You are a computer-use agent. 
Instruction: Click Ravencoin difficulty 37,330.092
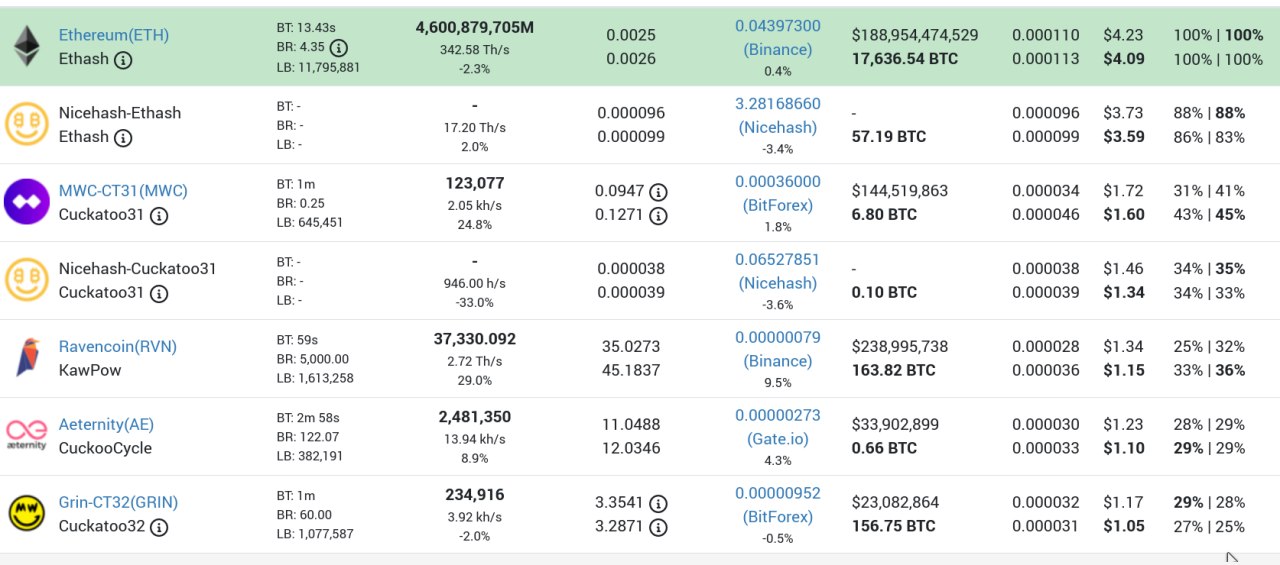point(475,340)
